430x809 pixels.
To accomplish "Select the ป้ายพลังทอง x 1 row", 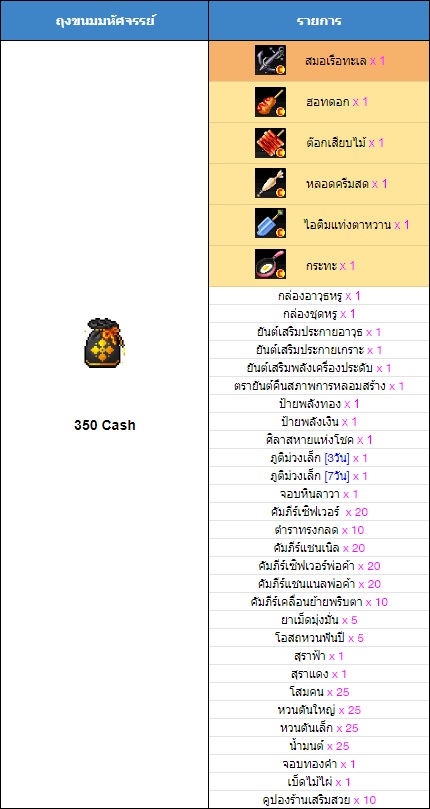I will [x=319, y=404].
